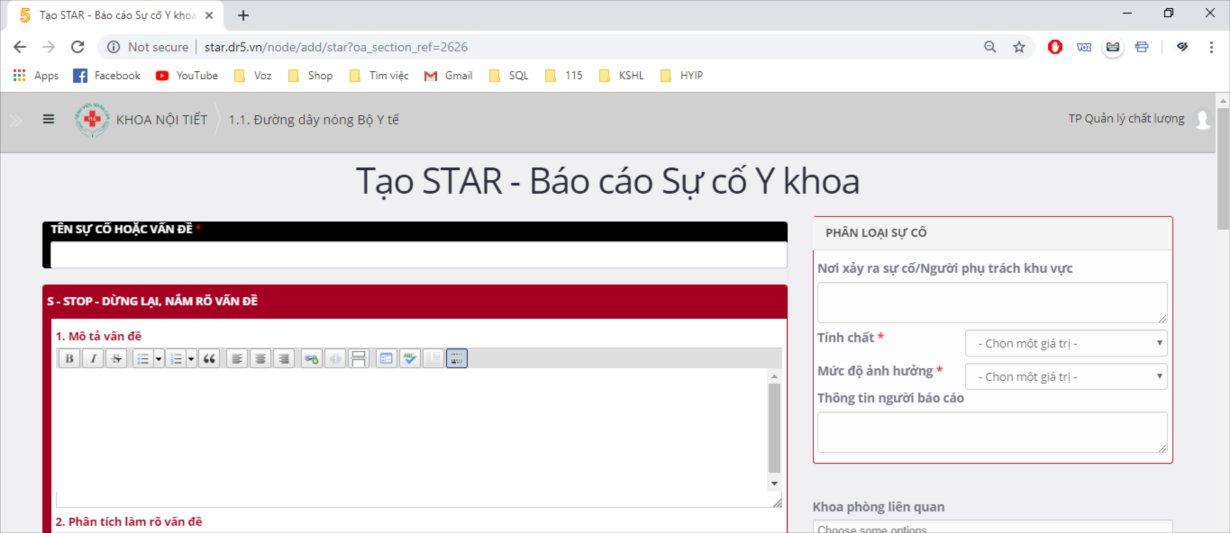This screenshot has height=533, width=1230.
Task: Expand the numbered list style arrow
Action: tap(191, 359)
